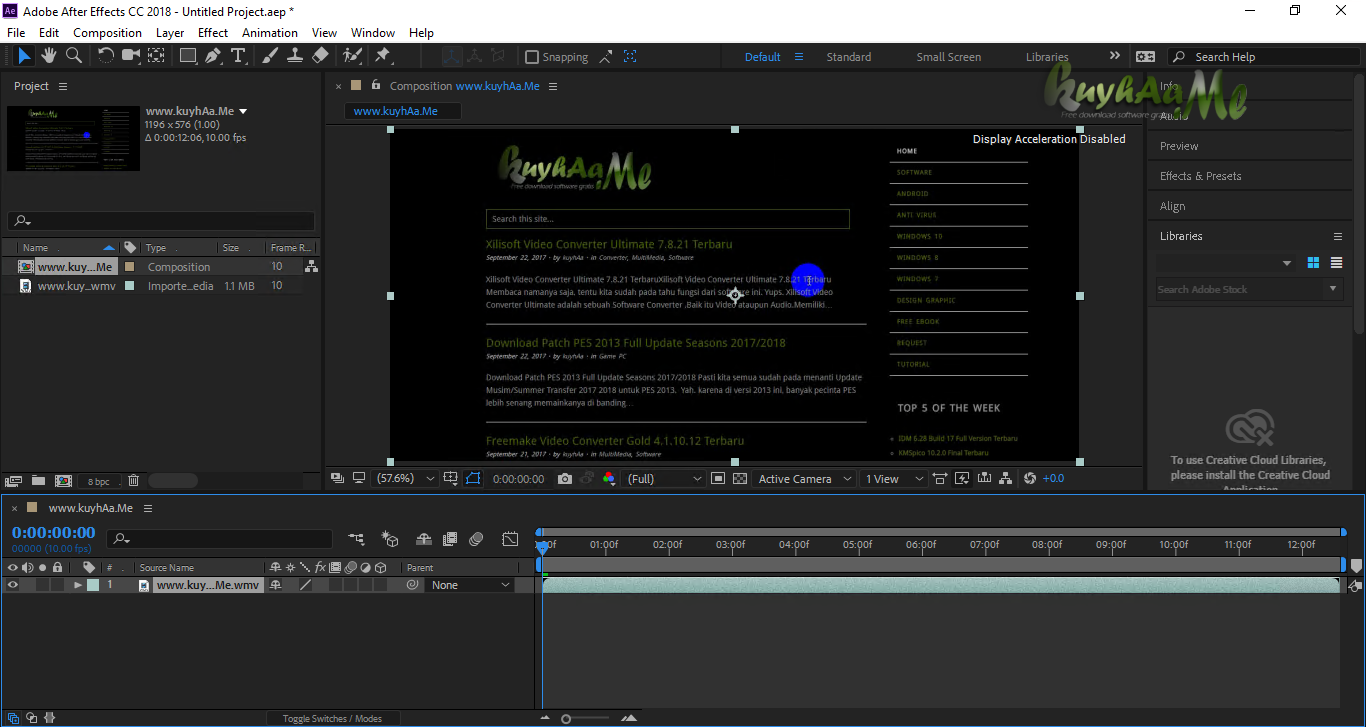
Task: Toggle Hide Shy Layers switch in timeline
Action: pos(424,539)
